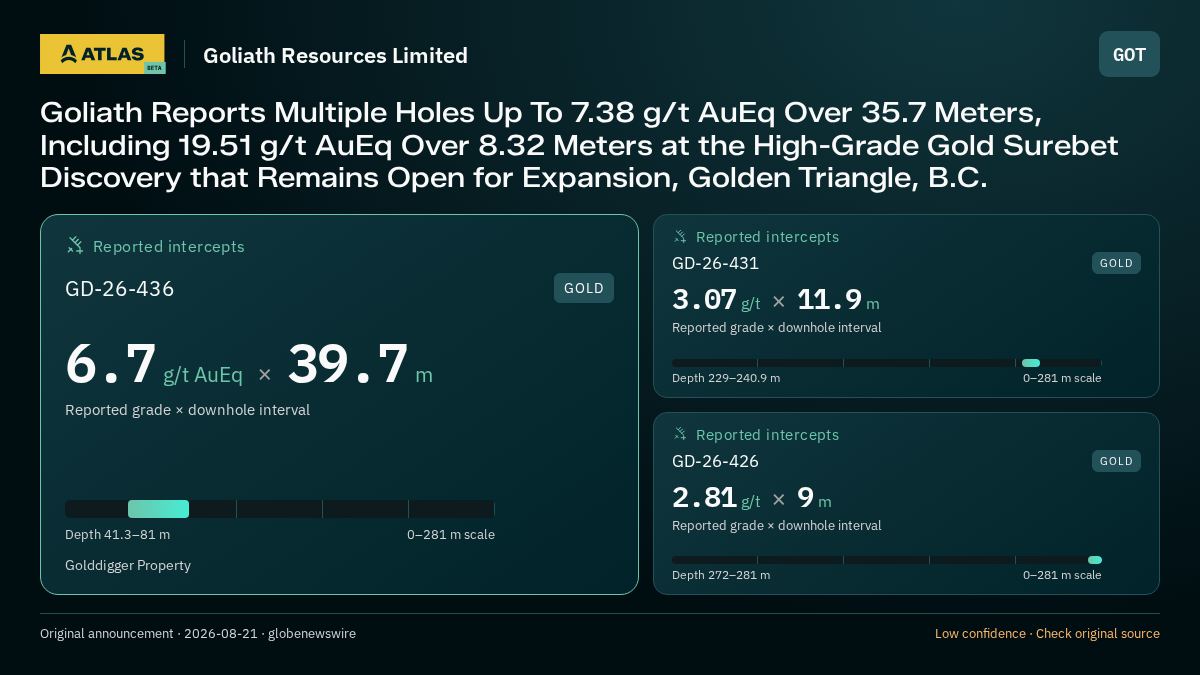Click the Golddigger Property label
This screenshot has height=675, width=1200.
[128, 565]
